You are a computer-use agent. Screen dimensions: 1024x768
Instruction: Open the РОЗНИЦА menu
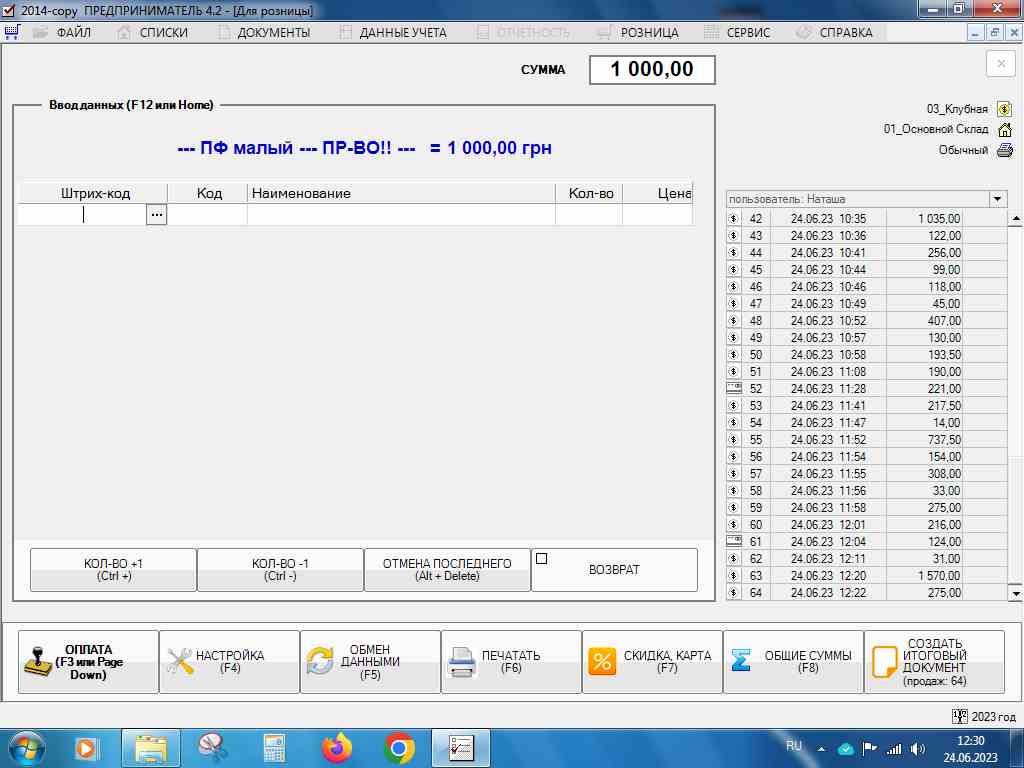(649, 32)
